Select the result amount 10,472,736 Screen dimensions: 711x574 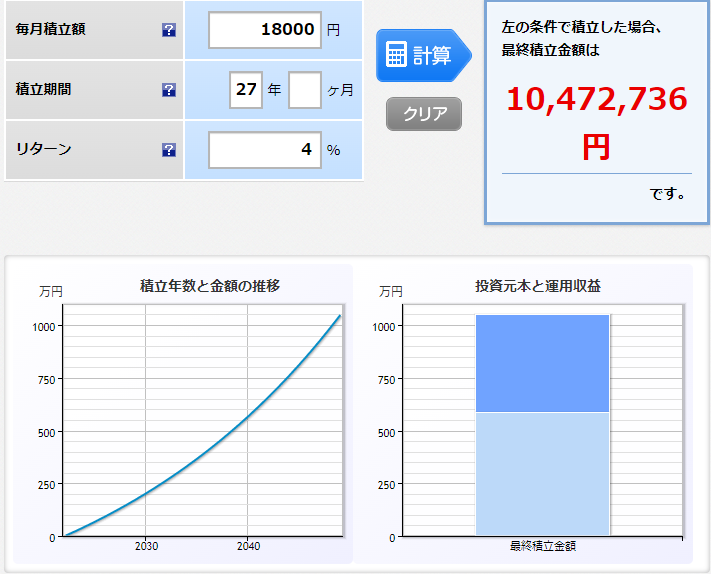tap(596, 99)
